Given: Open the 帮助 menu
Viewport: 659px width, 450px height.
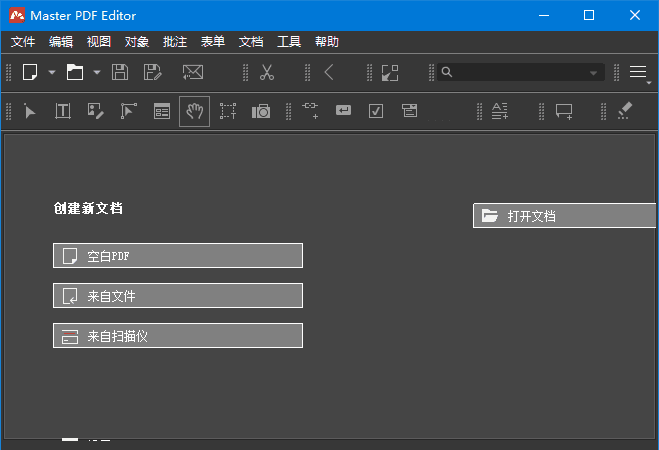Looking at the screenshot, I should click(327, 42).
